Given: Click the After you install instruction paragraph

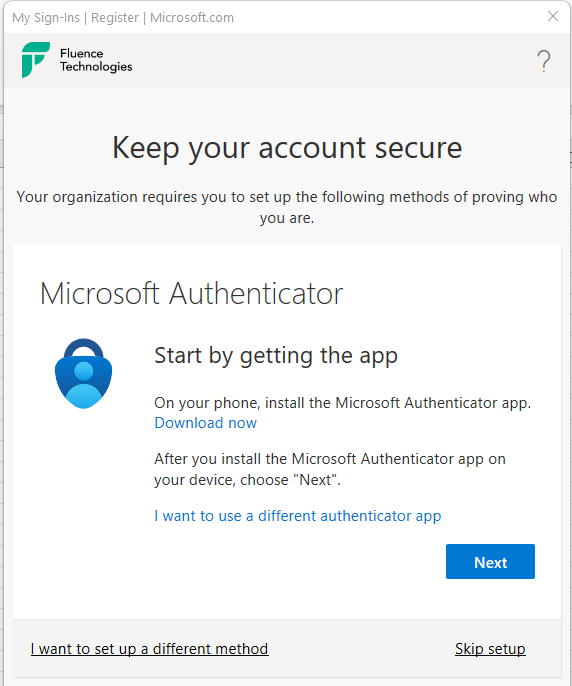Looking at the screenshot, I should (x=330, y=469).
